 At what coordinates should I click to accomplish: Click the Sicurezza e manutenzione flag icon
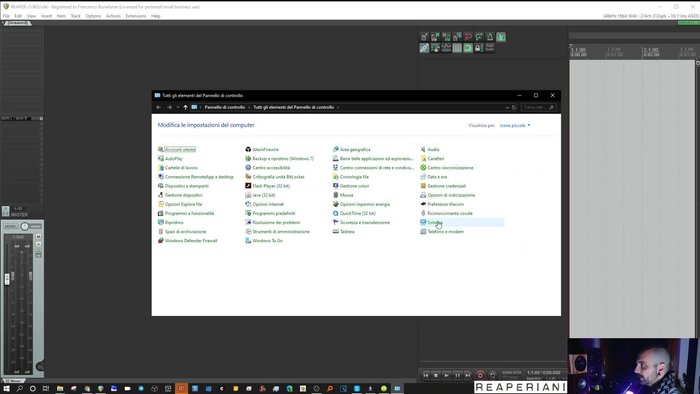336,222
